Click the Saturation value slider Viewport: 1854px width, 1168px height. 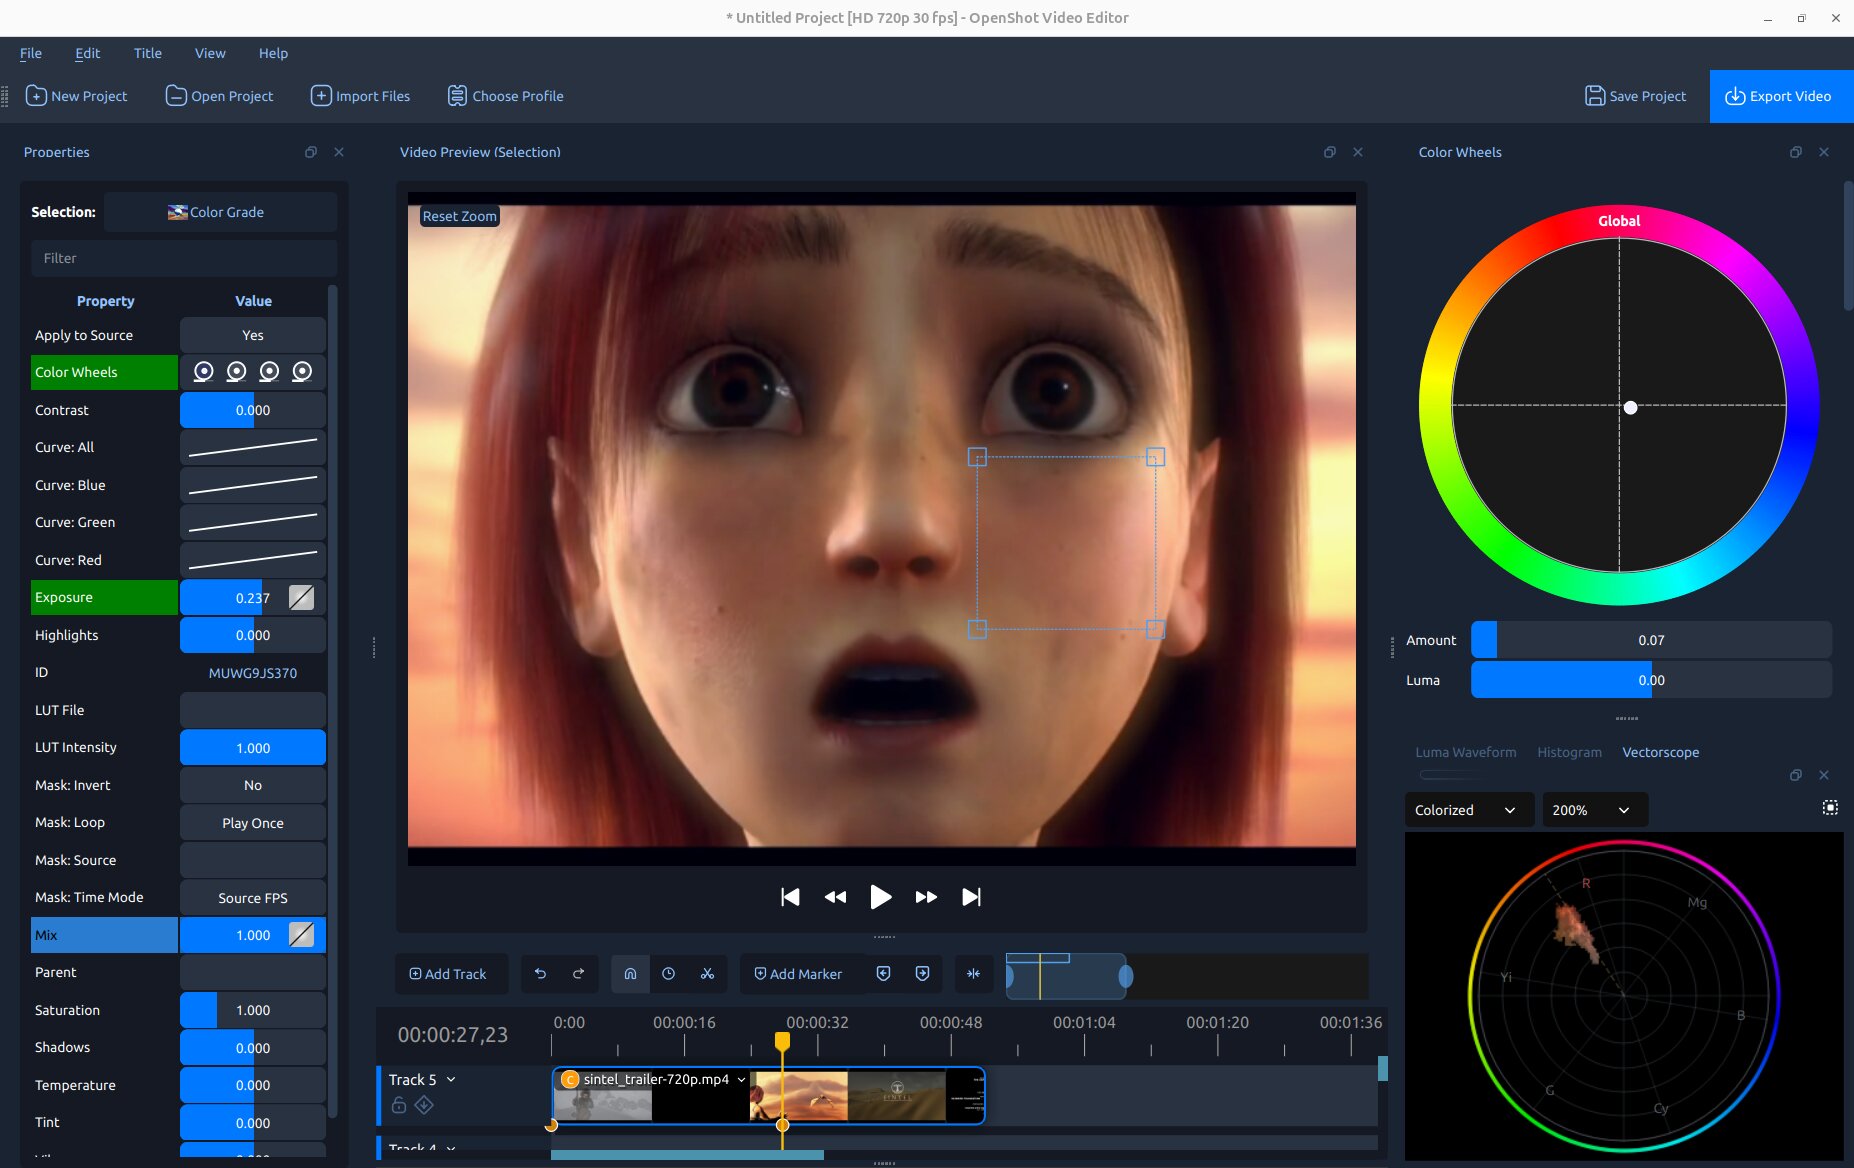pyautogui.click(x=253, y=1010)
